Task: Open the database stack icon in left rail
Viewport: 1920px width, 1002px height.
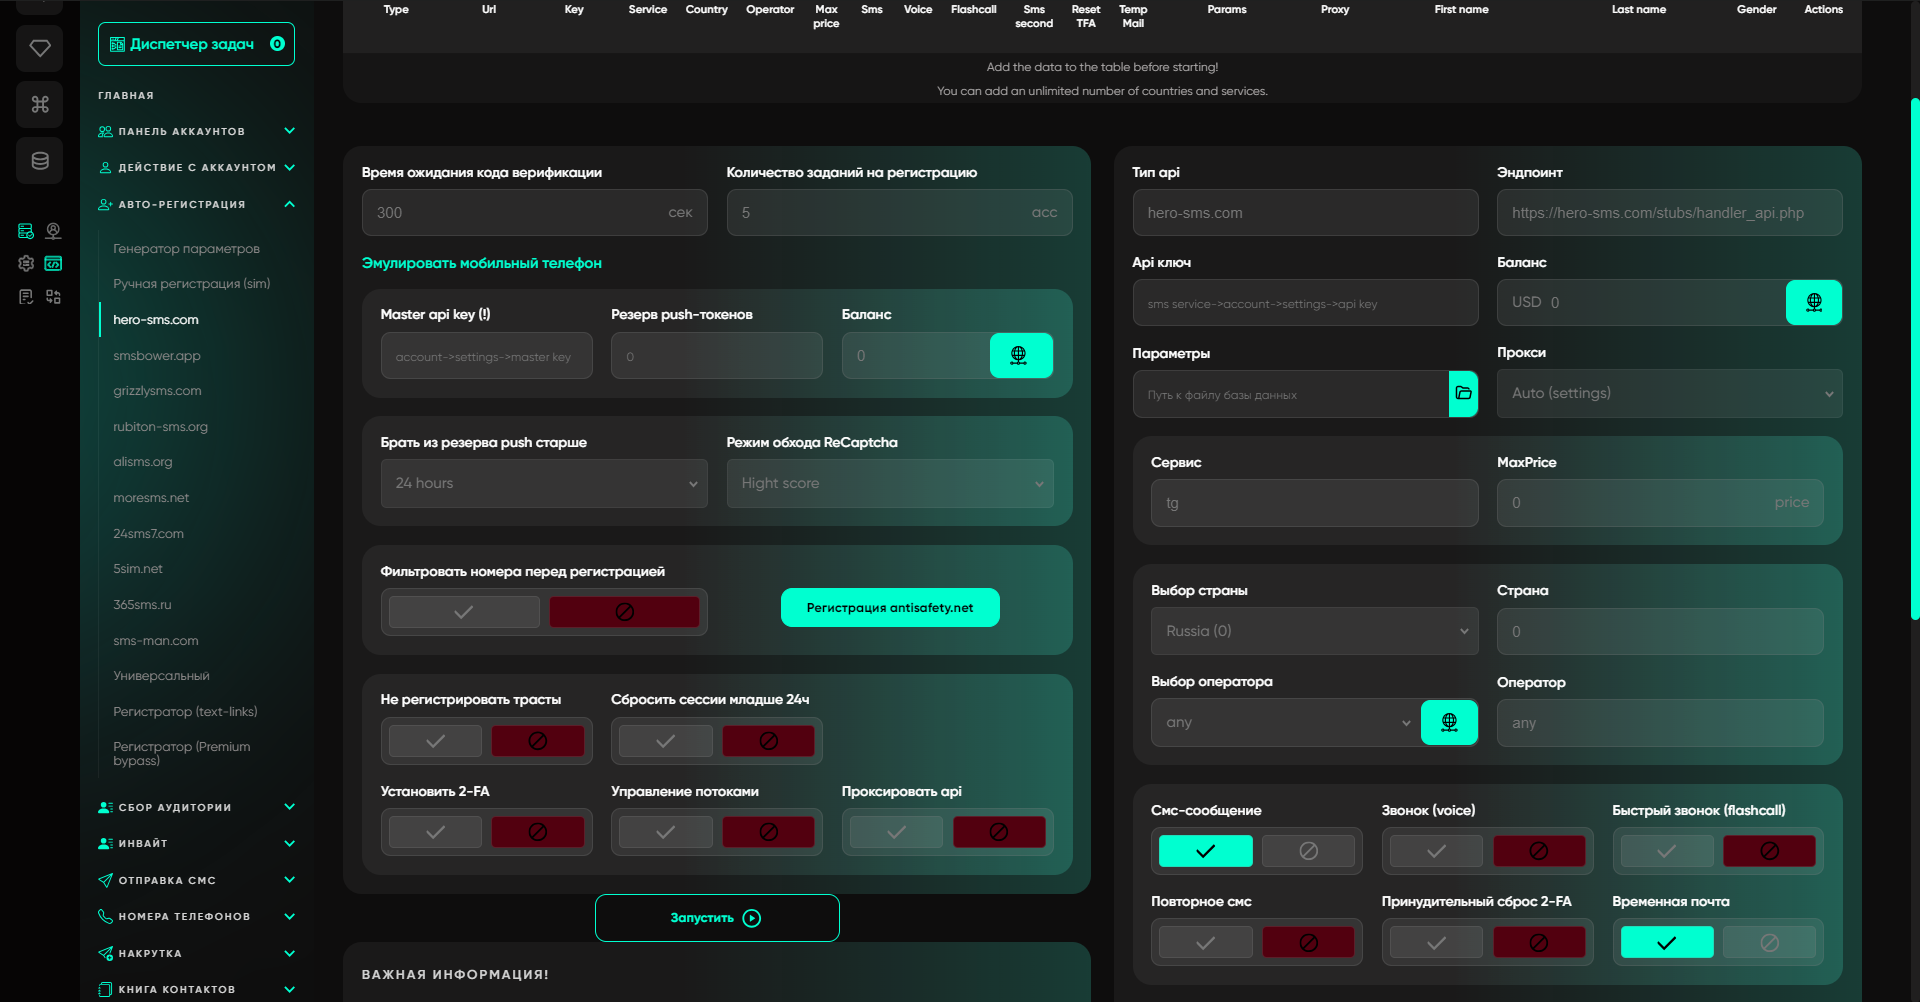Action: pos(40,160)
